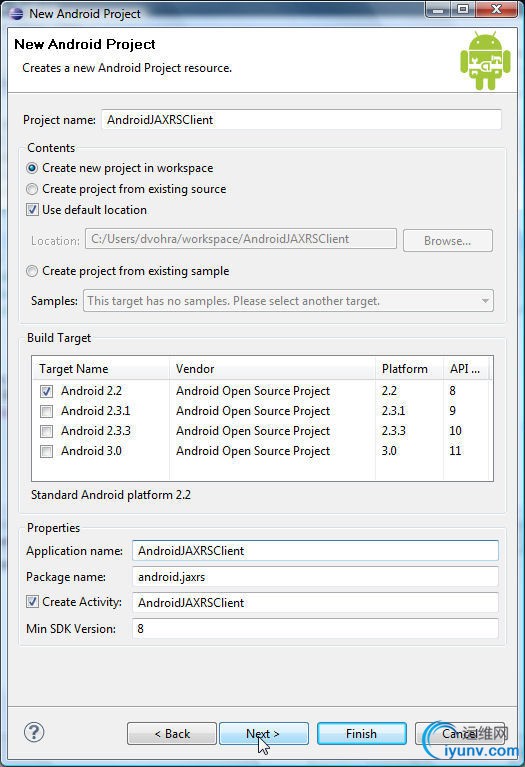This screenshot has width=525, height=767.
Task: Click the minimize window button
Action: pos(438,9)
